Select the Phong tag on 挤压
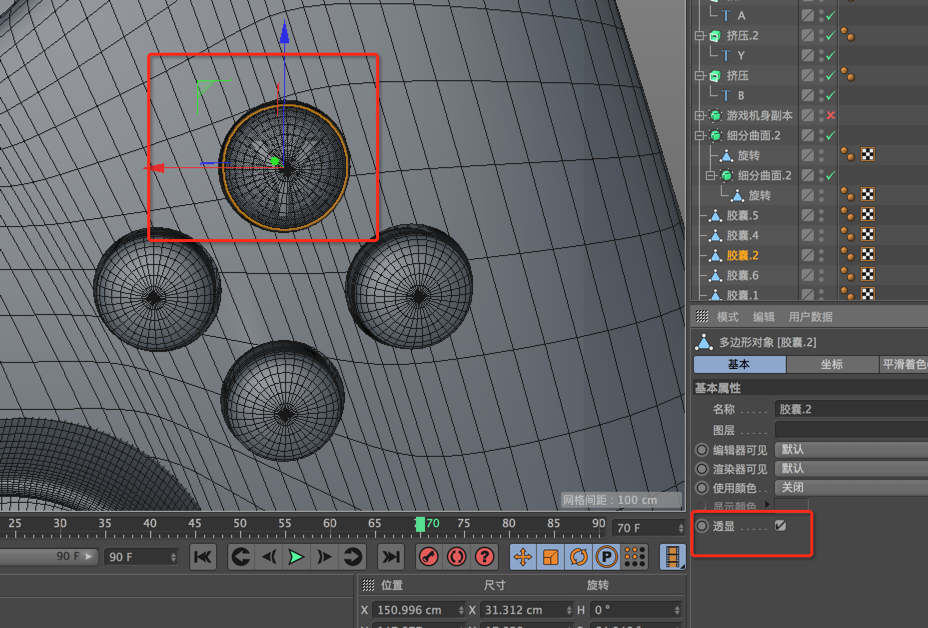Viewport: 928px width, 628px height. coord(848,75)
